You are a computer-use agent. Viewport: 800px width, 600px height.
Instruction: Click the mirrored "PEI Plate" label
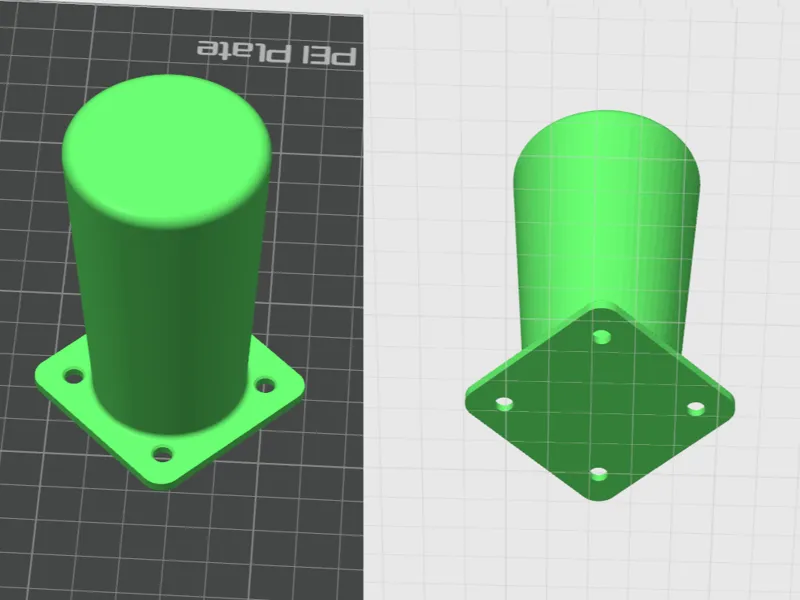coord(276,52)
